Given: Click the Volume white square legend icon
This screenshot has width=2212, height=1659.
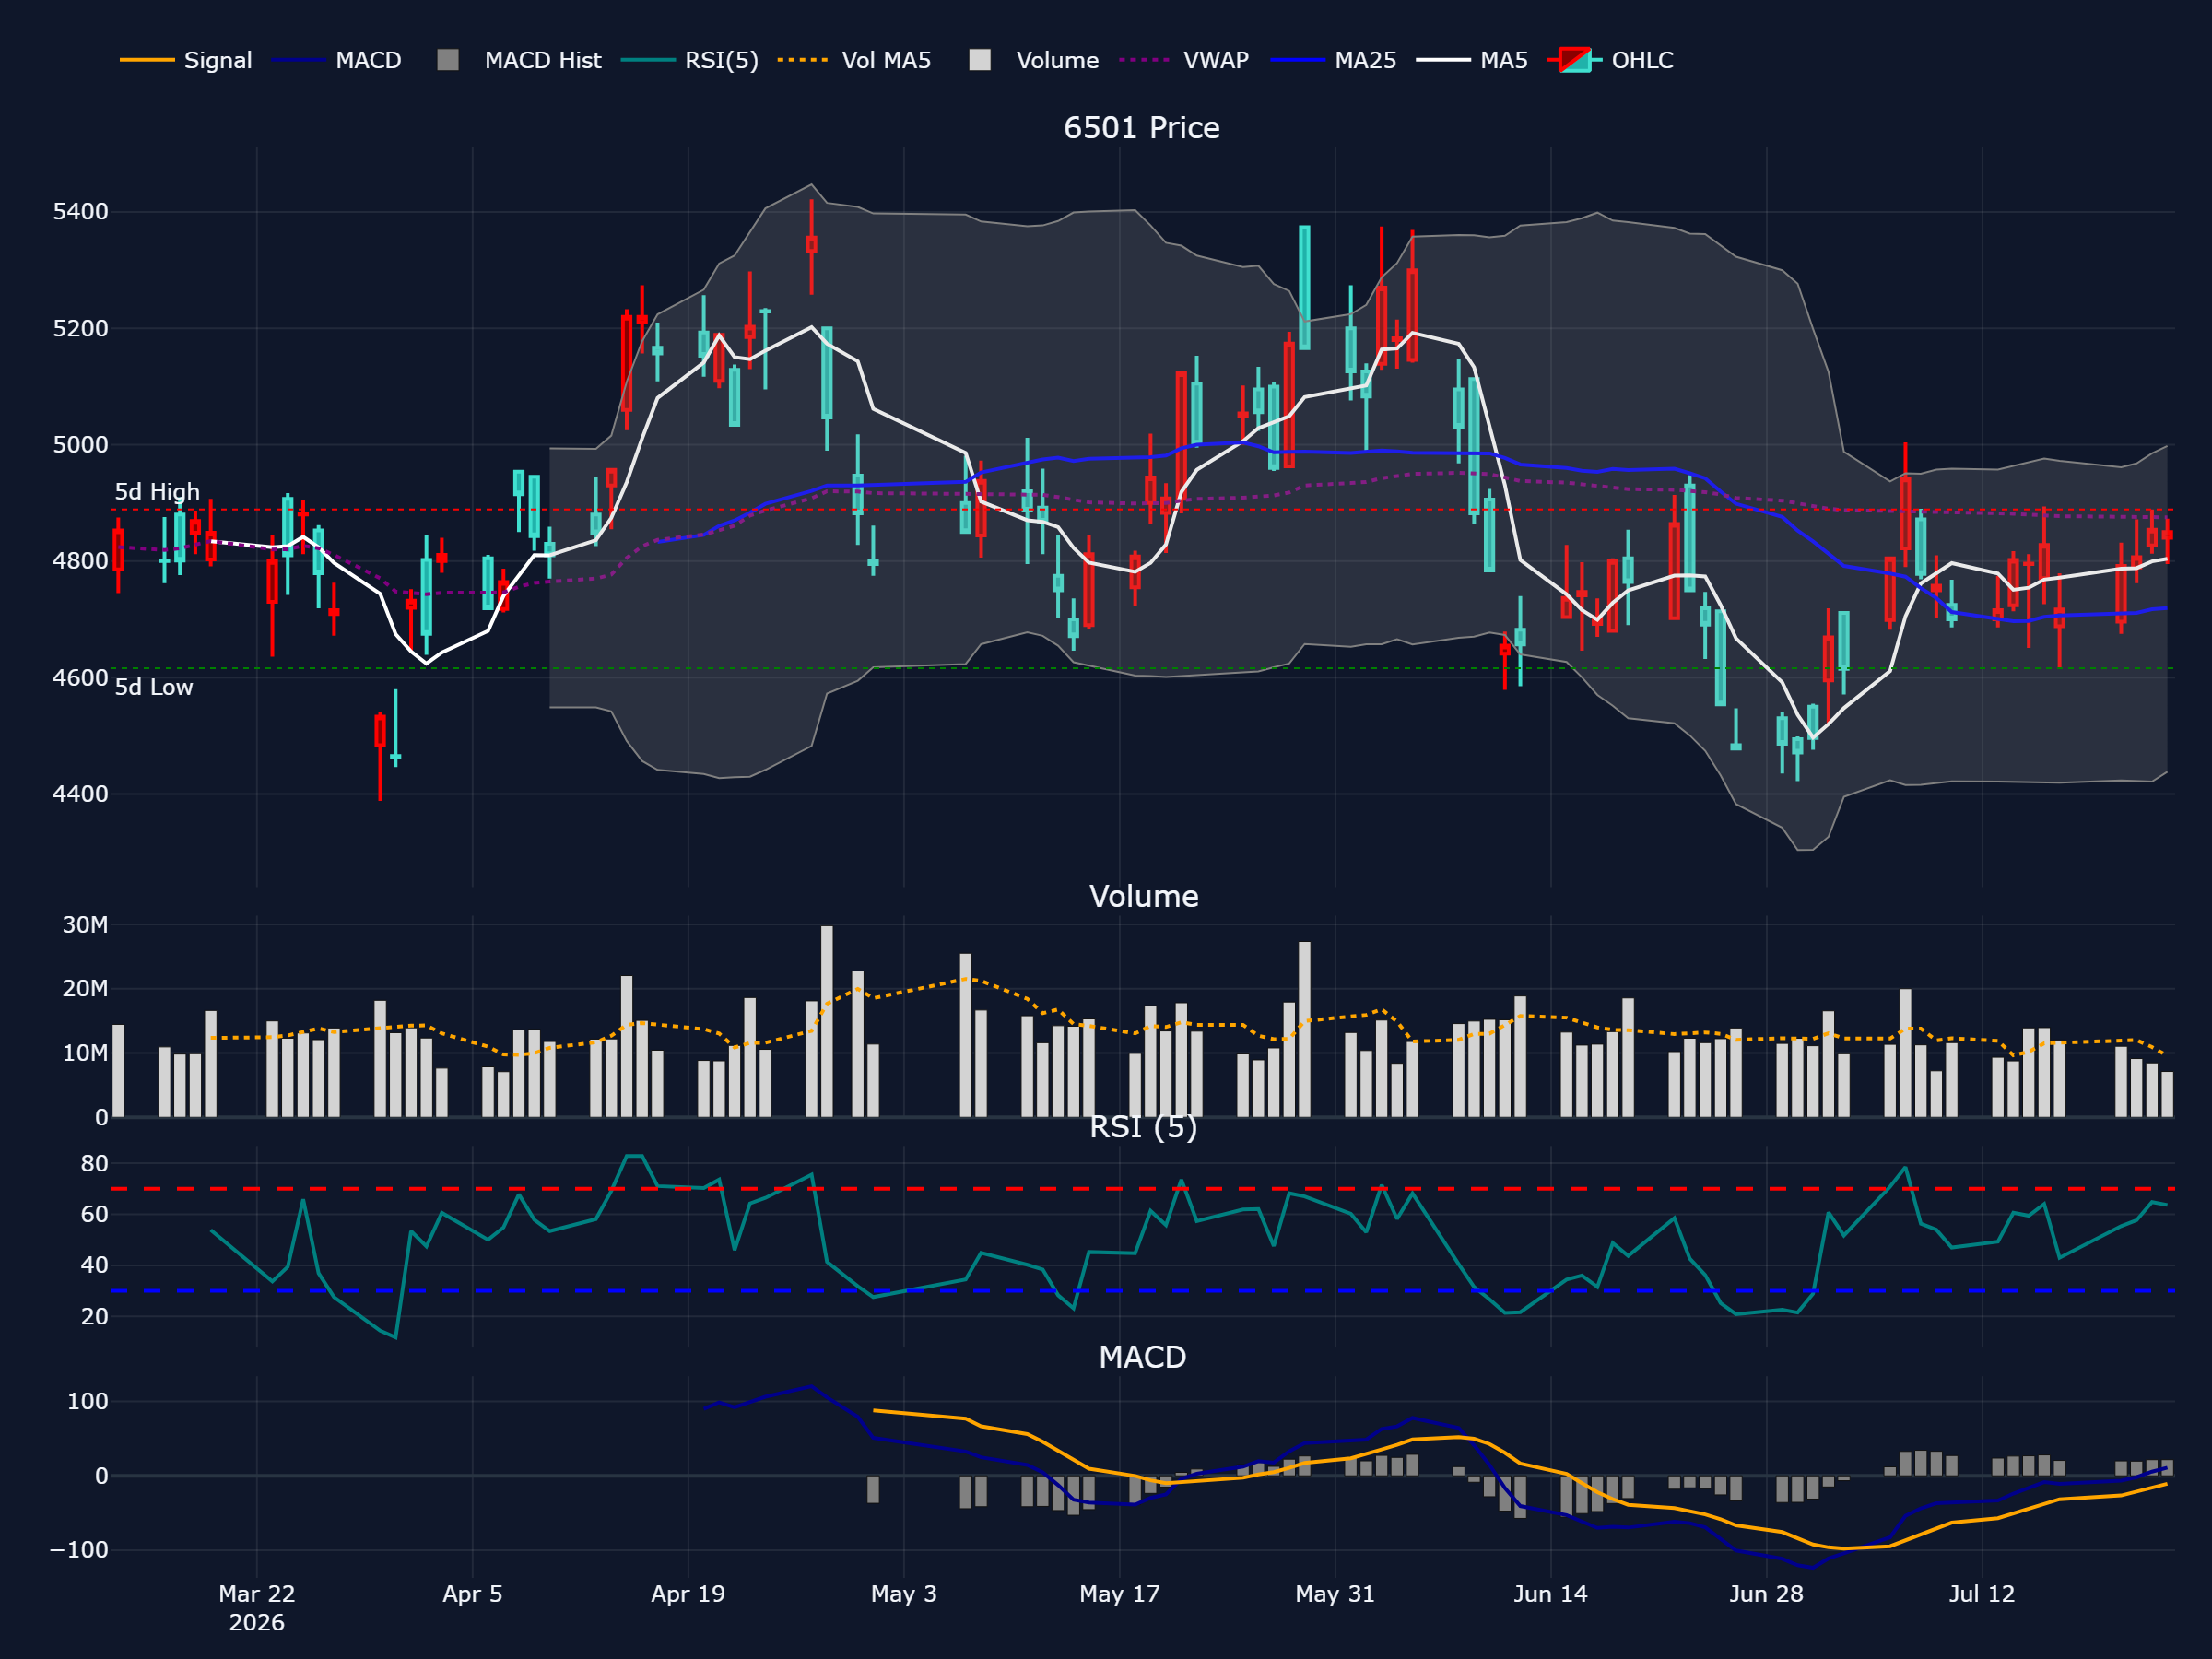Looking at the screenshot, I should click(980, 60).
